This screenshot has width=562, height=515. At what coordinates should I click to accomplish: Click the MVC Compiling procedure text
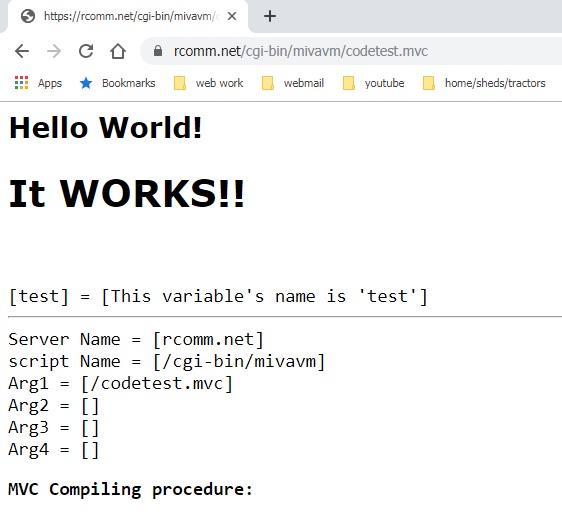(x=131, y=490)
